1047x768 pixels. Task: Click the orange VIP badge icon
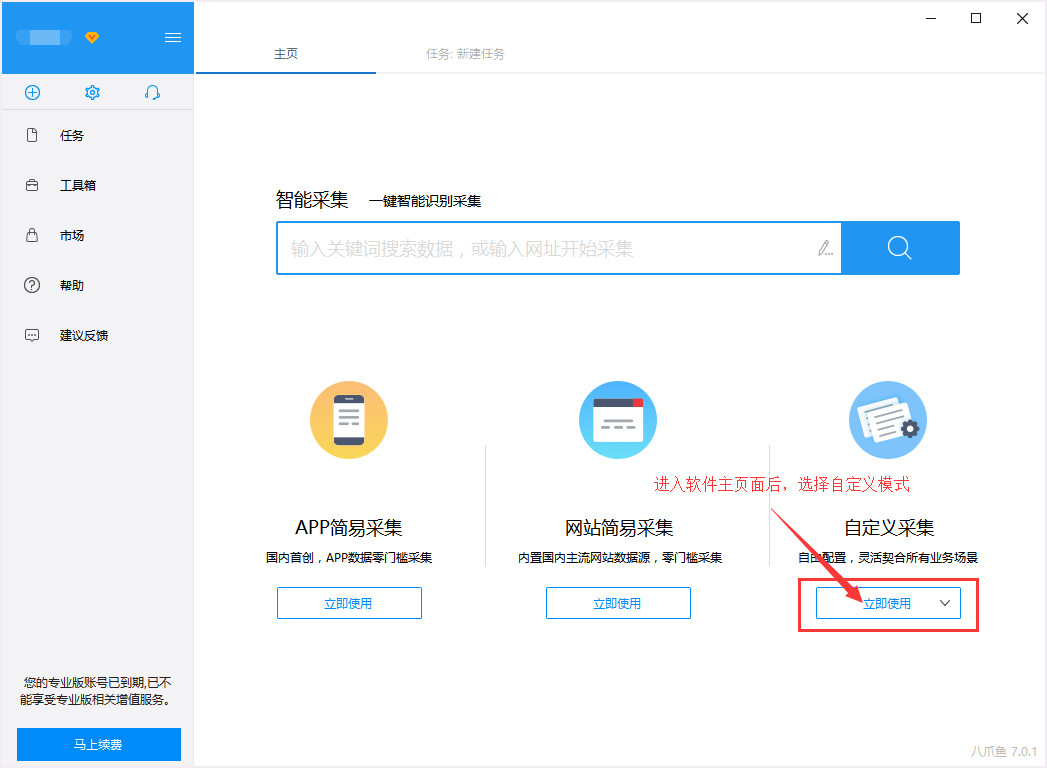click(92, 37)
